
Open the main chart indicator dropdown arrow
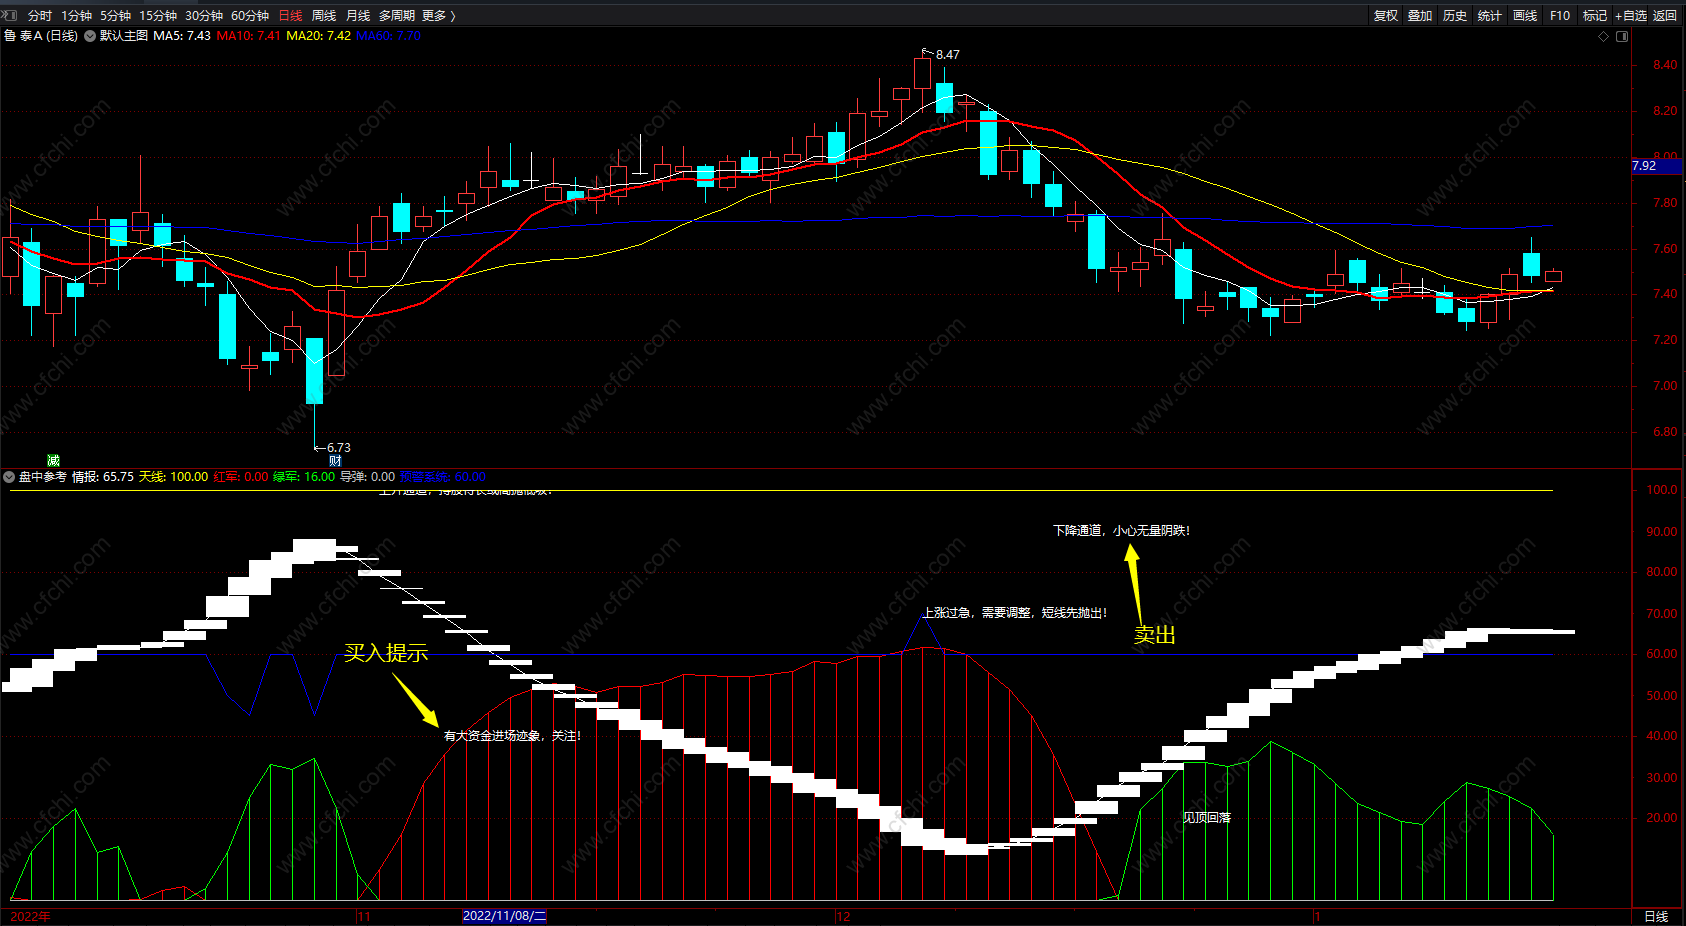(90, 36)
